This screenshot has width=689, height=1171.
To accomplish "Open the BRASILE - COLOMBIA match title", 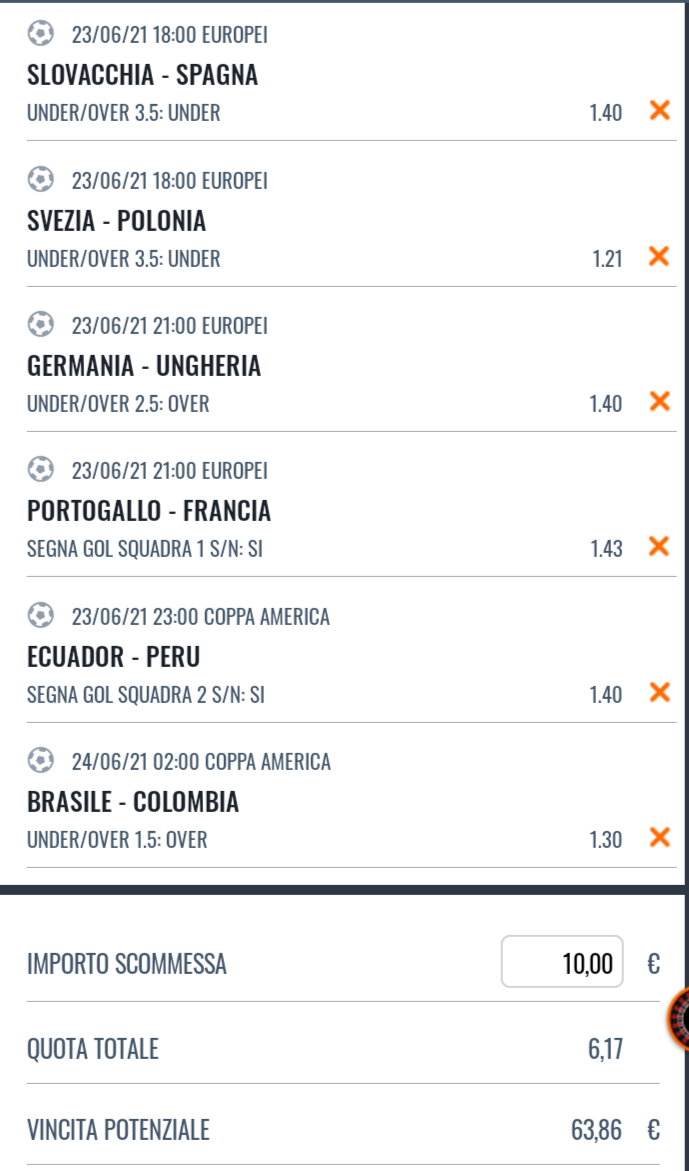I will click(x=133, y=802).
